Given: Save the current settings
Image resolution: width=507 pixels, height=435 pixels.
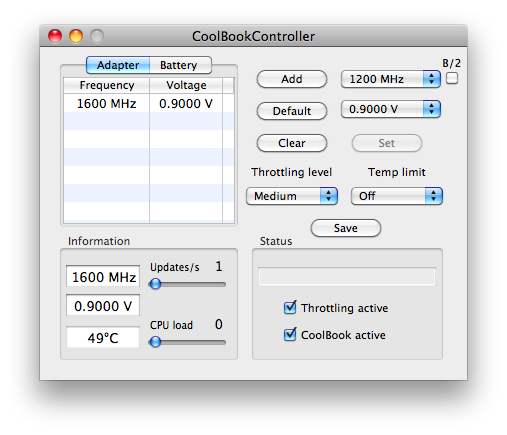Looking at the screenshot, I should point(346,228).
